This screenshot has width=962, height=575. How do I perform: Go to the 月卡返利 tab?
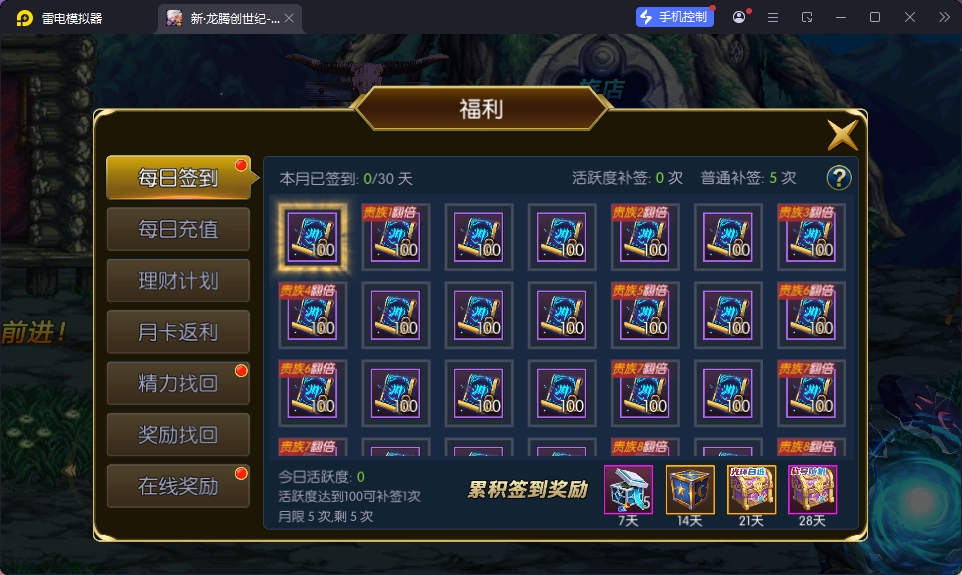click(x=179, y=332)
